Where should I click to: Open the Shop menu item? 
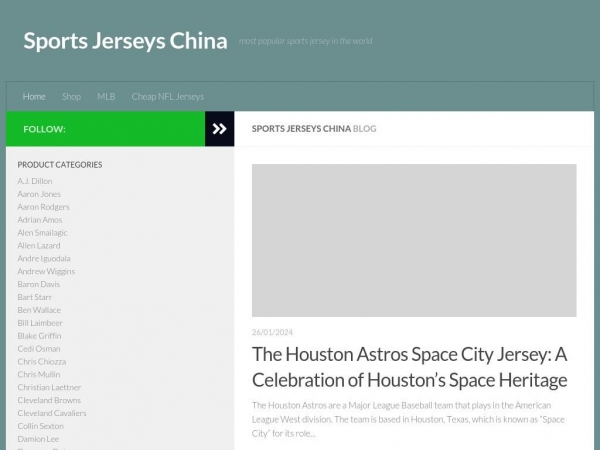[71, 97]
